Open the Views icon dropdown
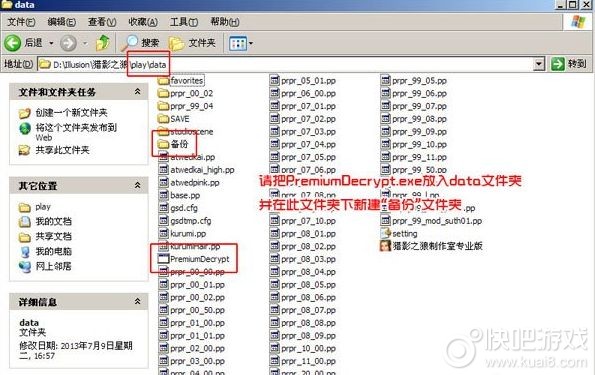This screenshot has height=375, width=595. (x=241, y=44)
